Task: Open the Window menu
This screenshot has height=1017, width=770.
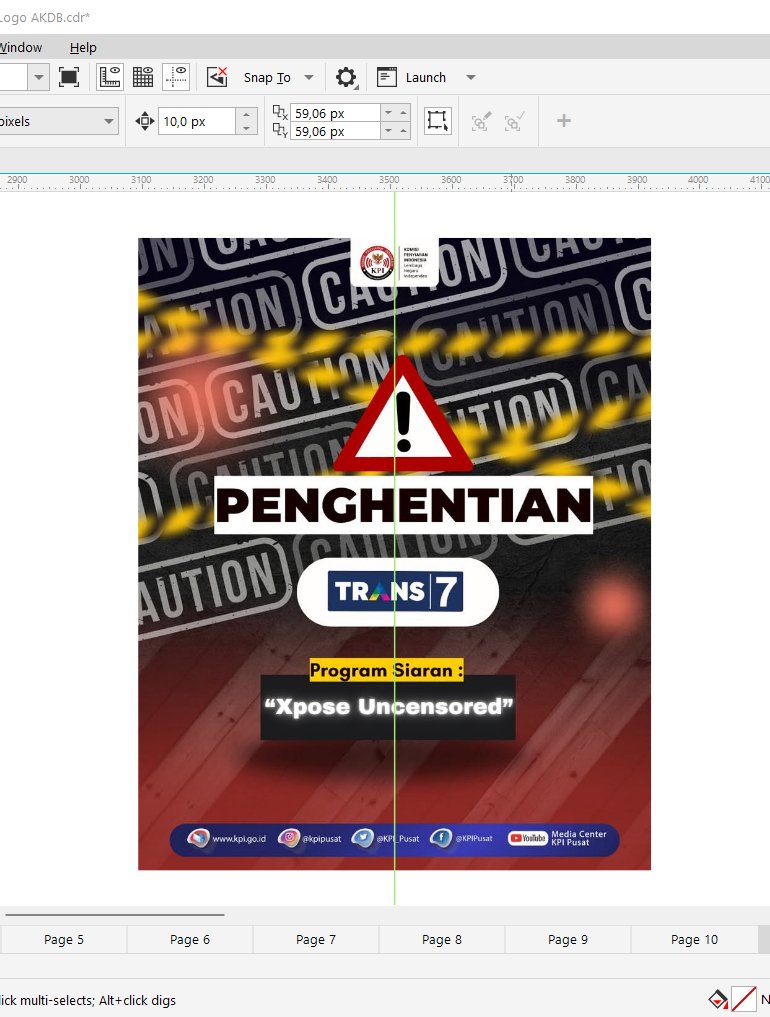Action: [x=21, y=47]
